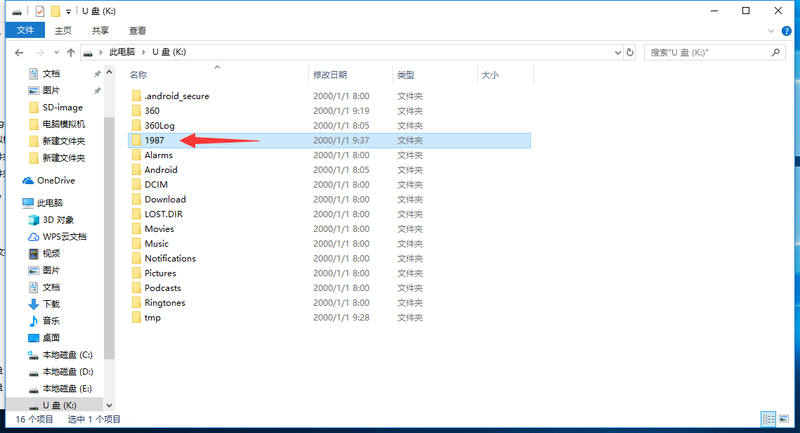Click the up one level arrow
800x433 pixels.
click(x=71, y=53)
